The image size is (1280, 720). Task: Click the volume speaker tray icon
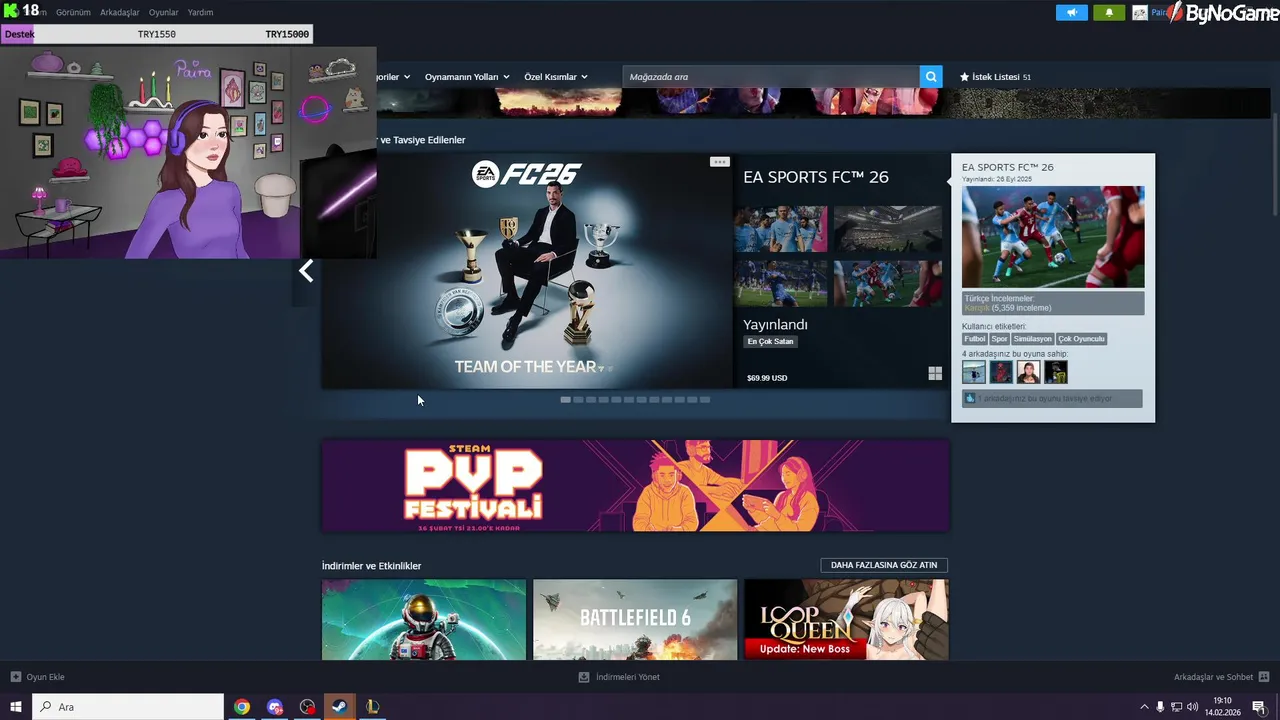click(x=1192, y=707)
